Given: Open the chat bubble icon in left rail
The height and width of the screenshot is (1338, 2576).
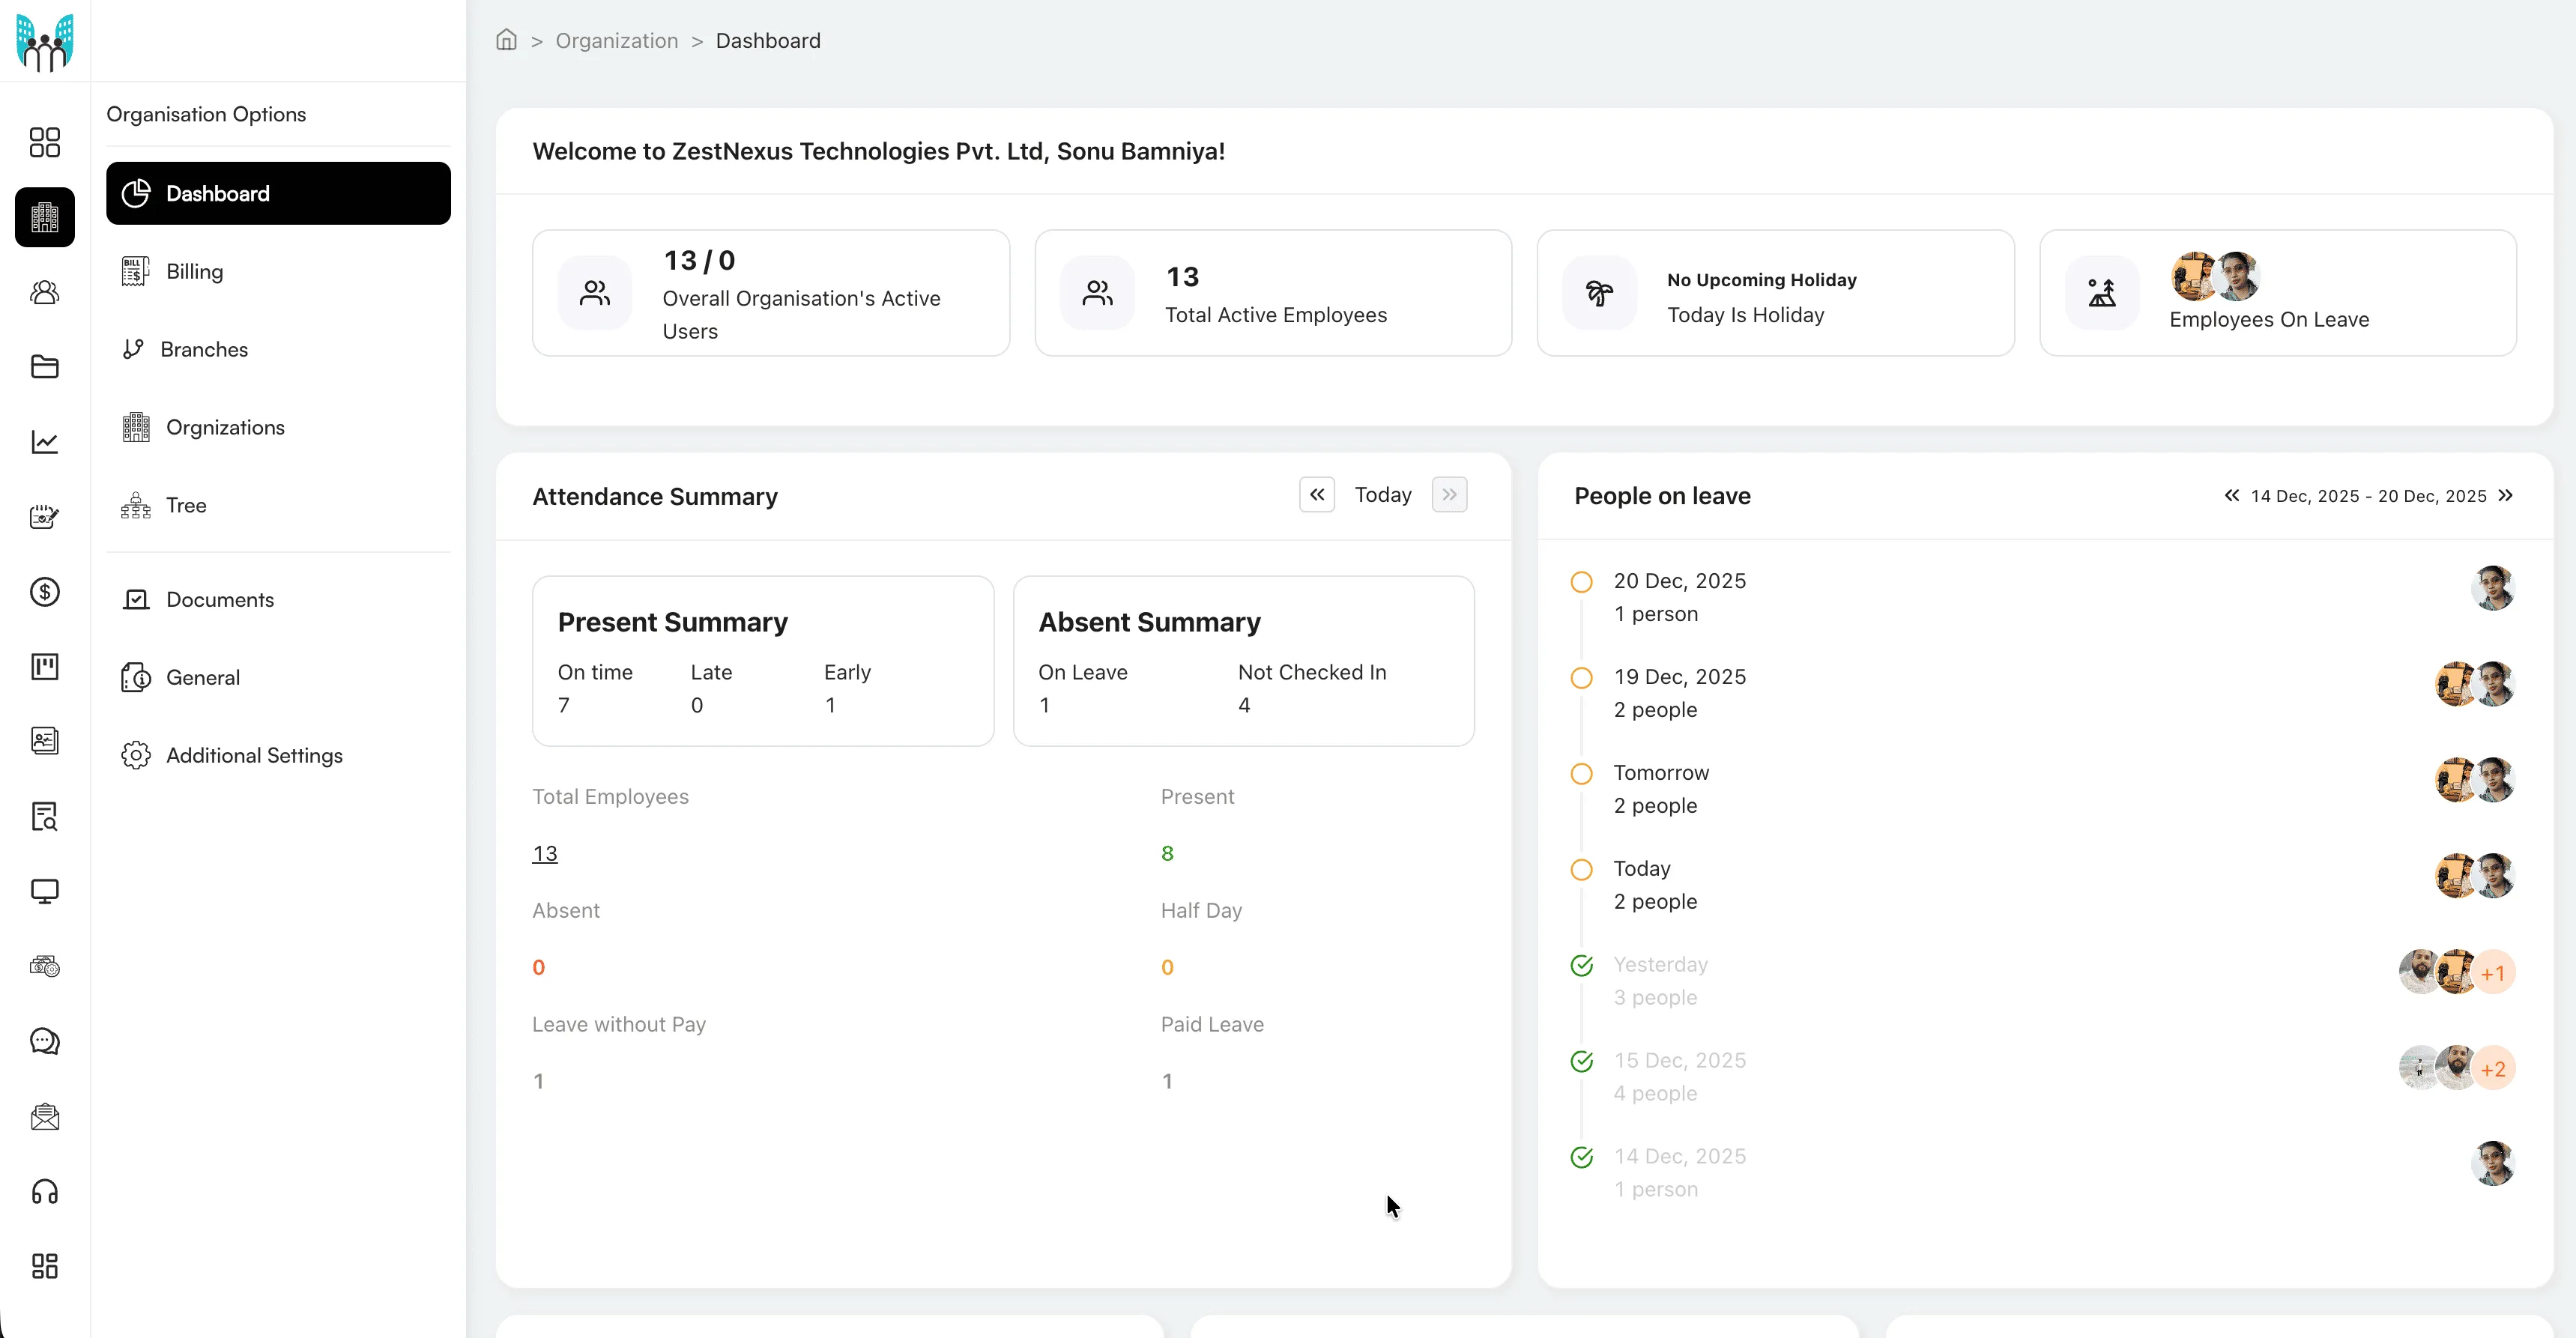Looking at the screenshot, I should coord(45,1041).
